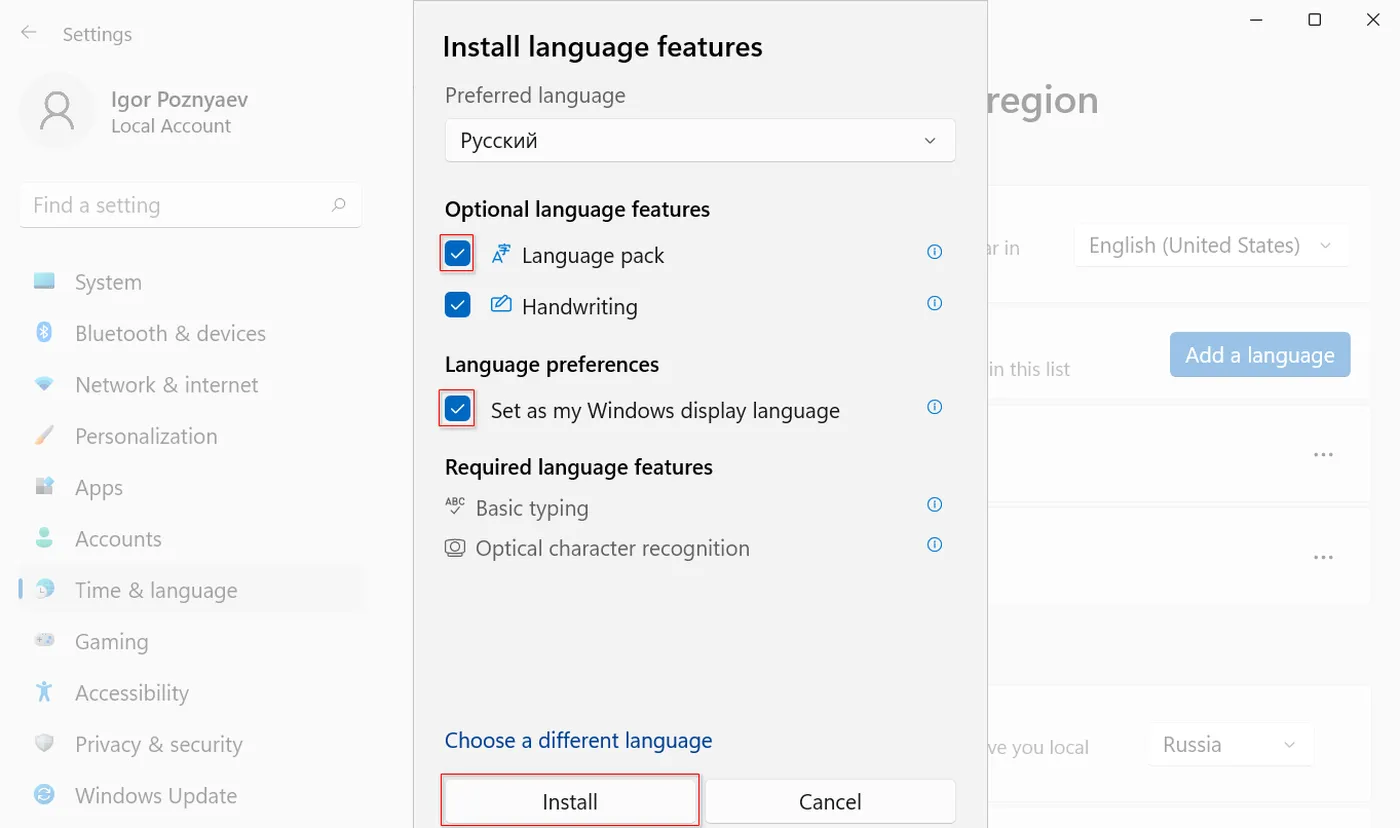
Task: Open Bluetooth & devices in sidebar
Action: 170,334
